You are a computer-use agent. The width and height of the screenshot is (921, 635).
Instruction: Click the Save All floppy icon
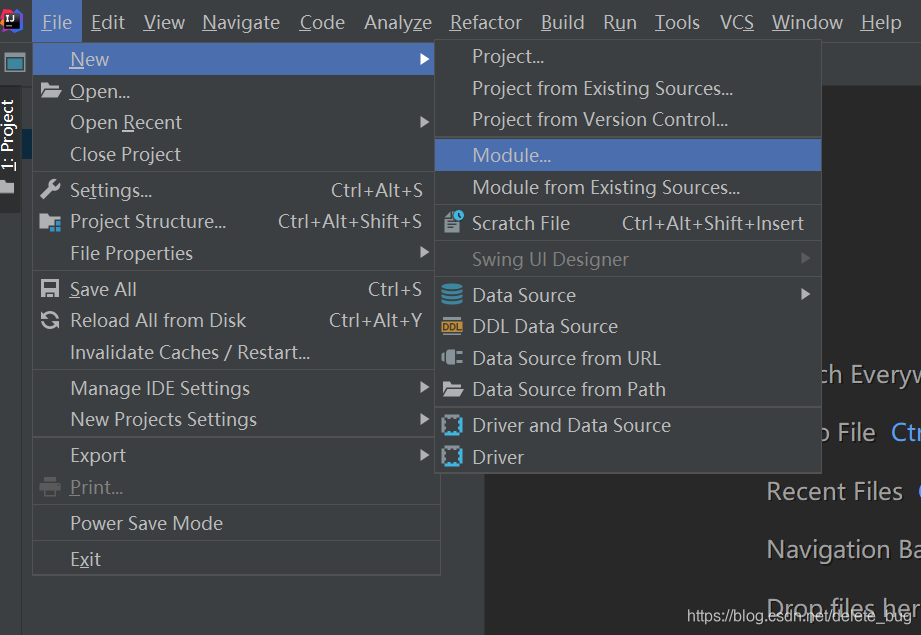pyautogui.click(x=50, y=289)
